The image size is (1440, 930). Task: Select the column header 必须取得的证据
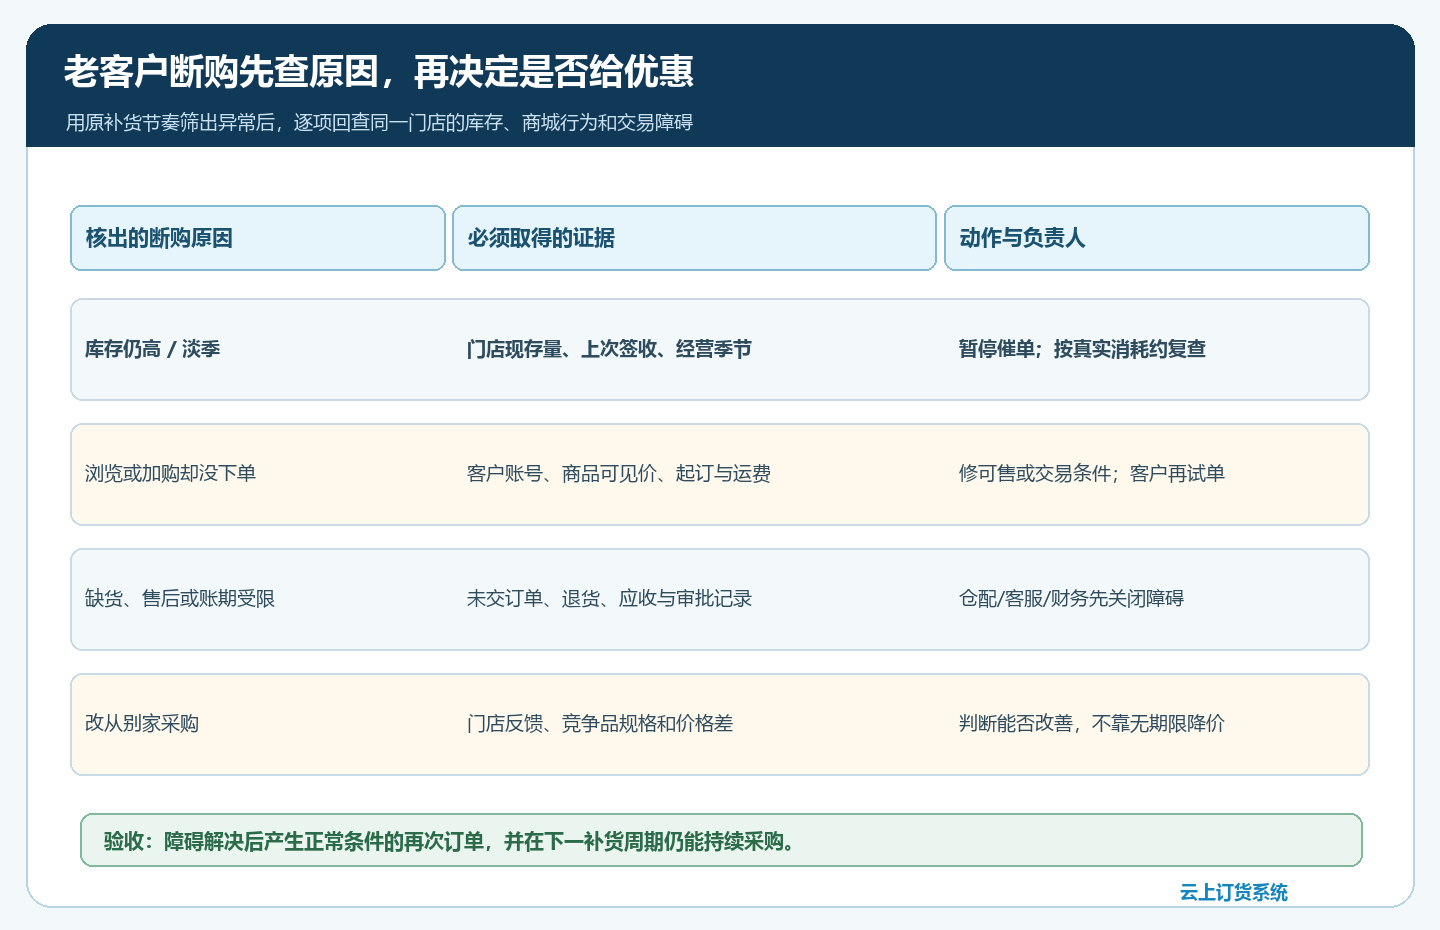point(694,238)
